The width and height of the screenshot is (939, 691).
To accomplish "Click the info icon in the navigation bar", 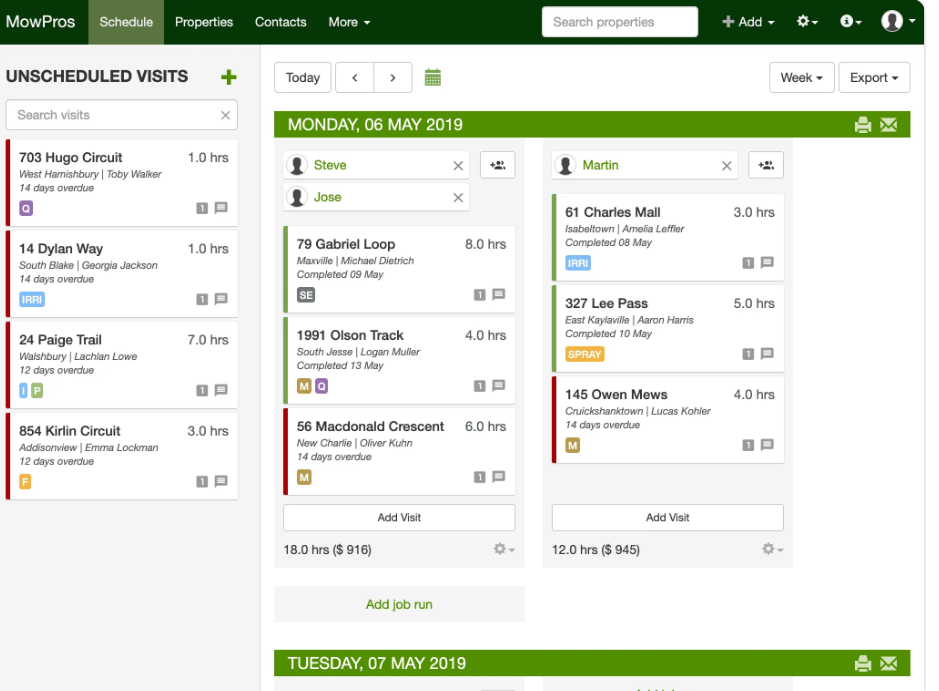I will tap(849, 21).
